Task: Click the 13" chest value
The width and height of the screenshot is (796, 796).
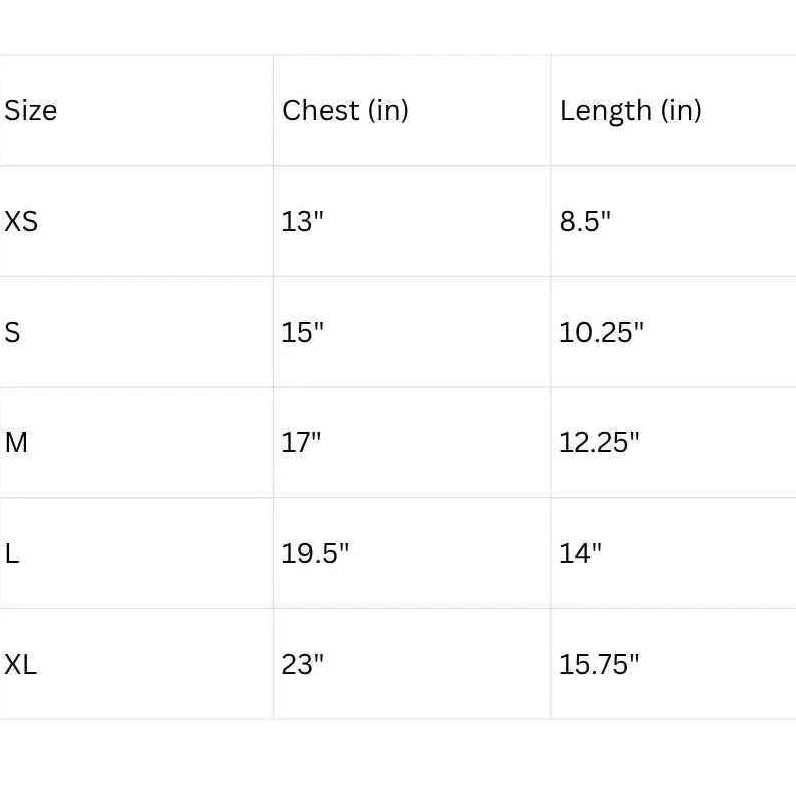Action: (303, 222)
